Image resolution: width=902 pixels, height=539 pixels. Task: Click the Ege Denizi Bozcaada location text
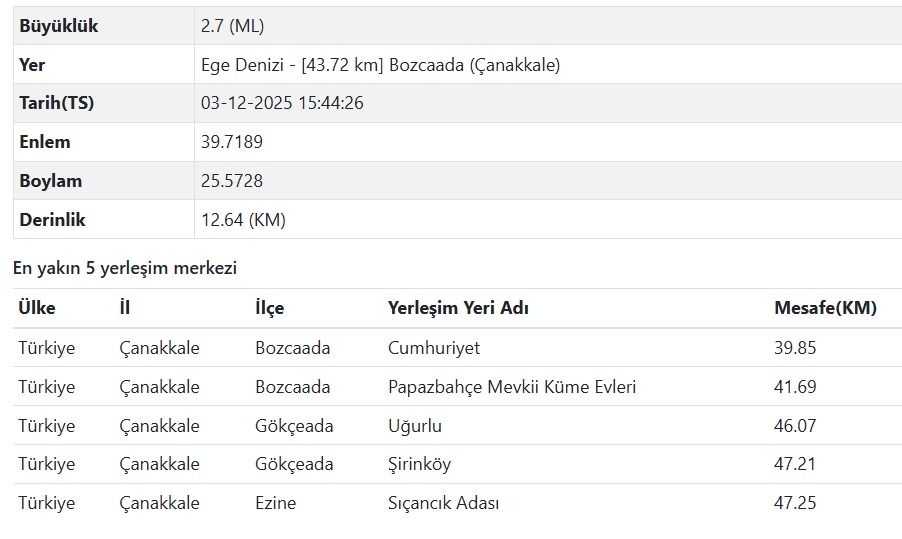[x=380, y=65]
